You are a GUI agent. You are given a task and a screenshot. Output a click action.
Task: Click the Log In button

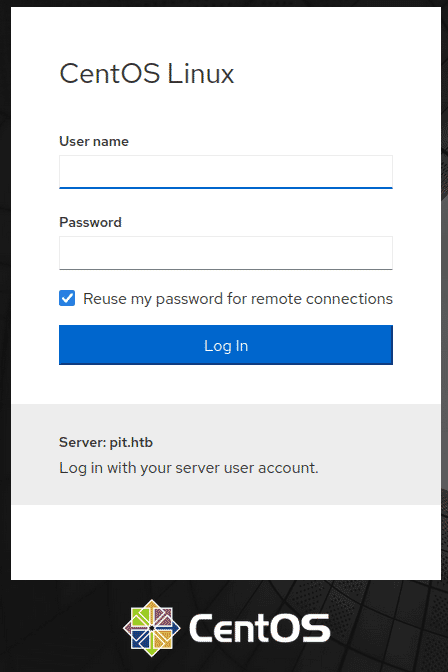tap(226, 345)
